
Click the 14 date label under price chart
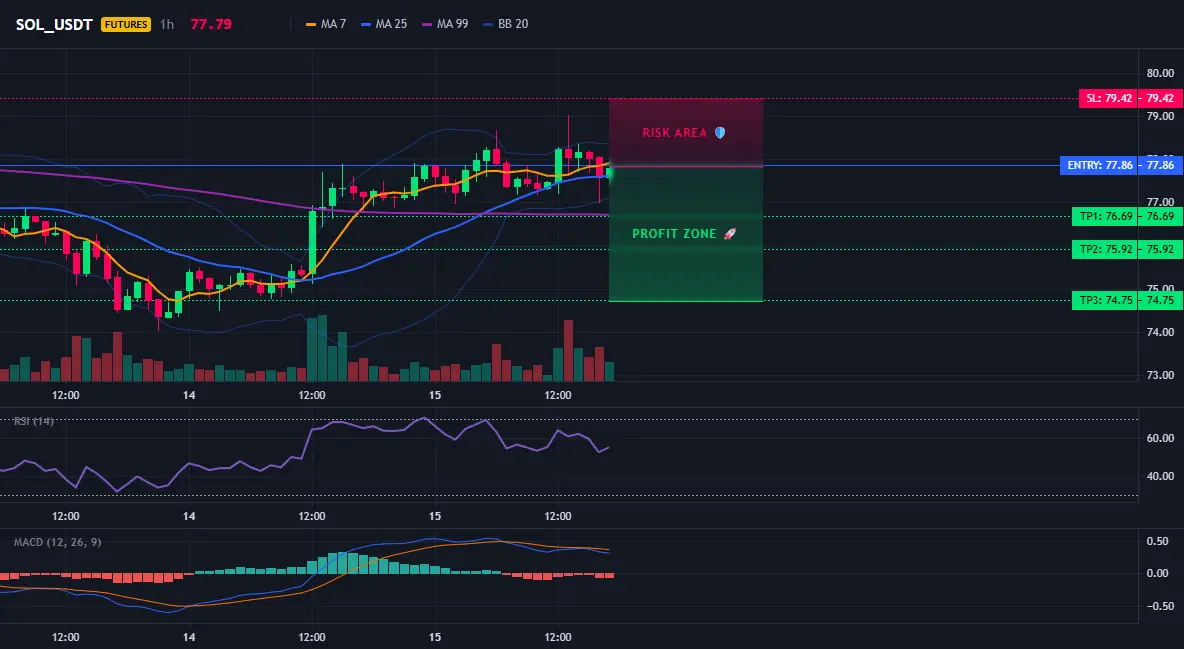pyautogui.click(x=189, y=395)
